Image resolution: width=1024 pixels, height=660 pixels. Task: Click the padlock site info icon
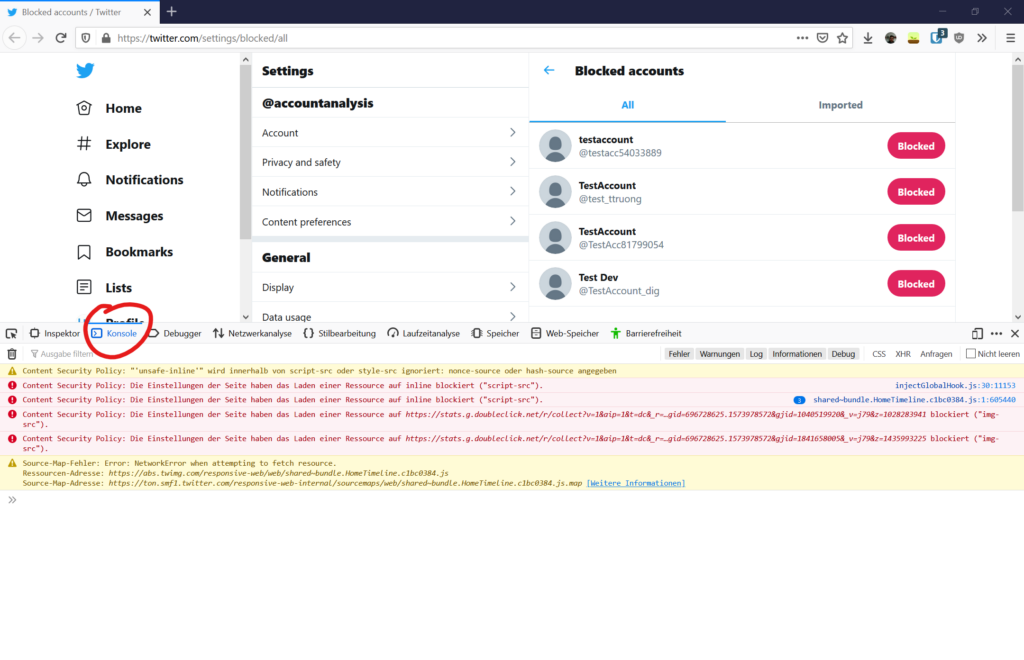coord(106,38)
